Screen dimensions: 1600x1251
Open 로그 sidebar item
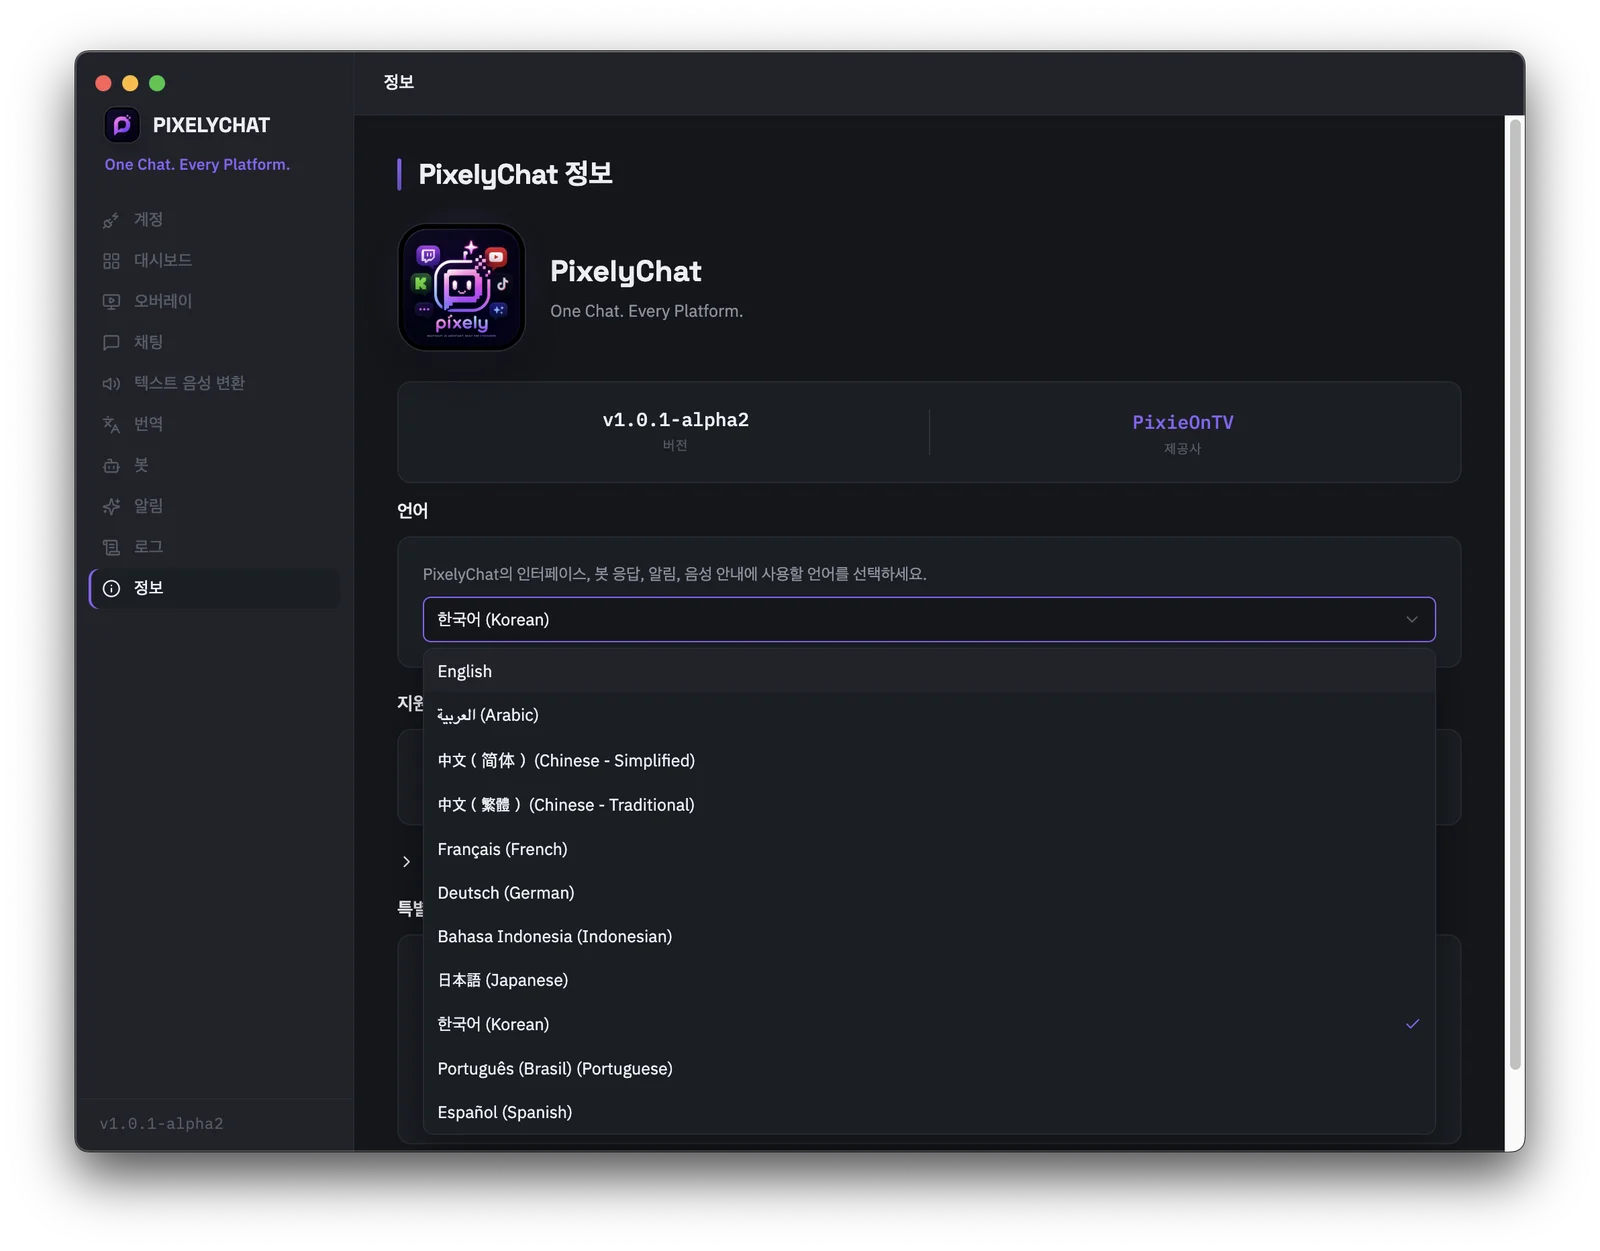pyautogui.click(x=215, y=548)
